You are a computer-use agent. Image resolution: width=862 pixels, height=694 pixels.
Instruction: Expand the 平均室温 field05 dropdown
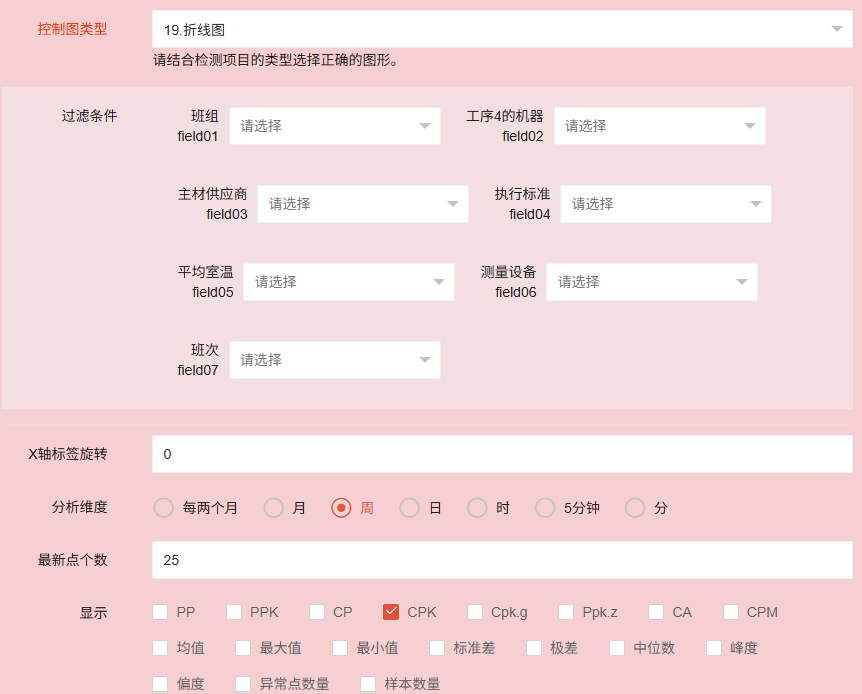pyautogui.click(x=349, y=282)
